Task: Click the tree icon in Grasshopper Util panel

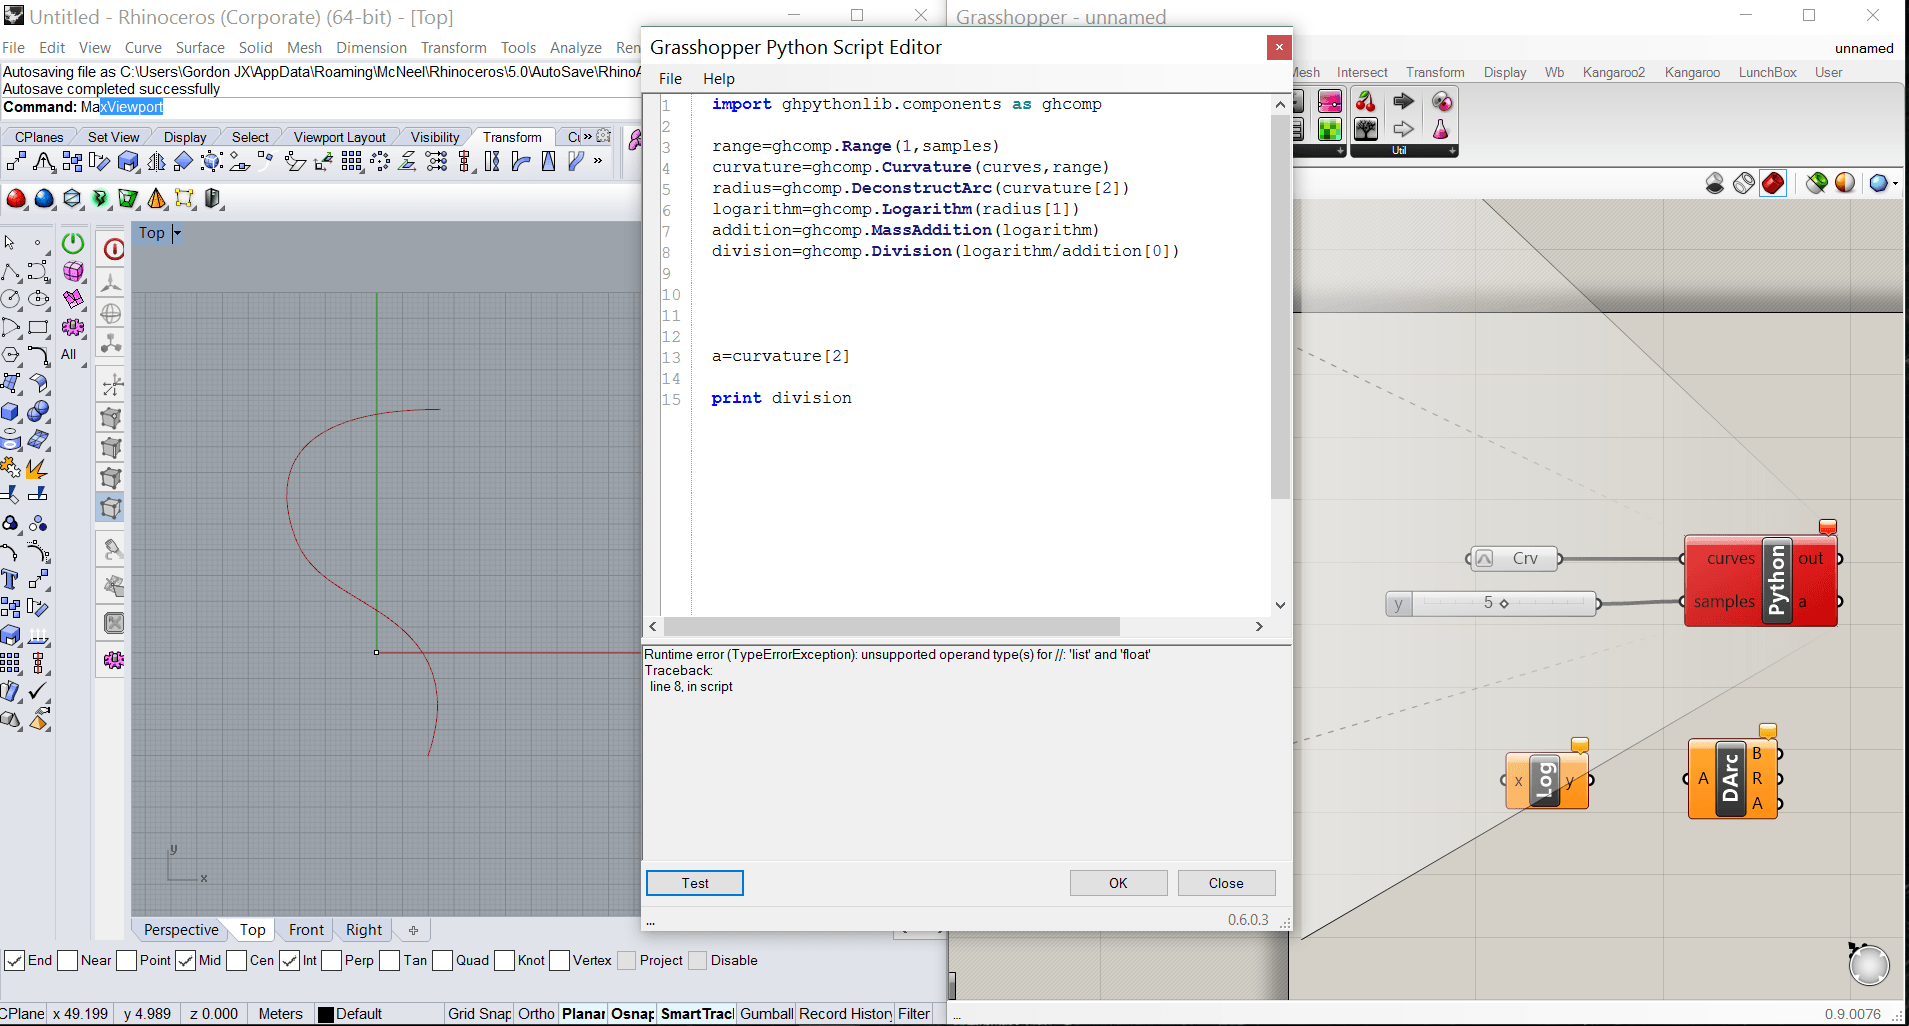Action: tap(1365, 129)
